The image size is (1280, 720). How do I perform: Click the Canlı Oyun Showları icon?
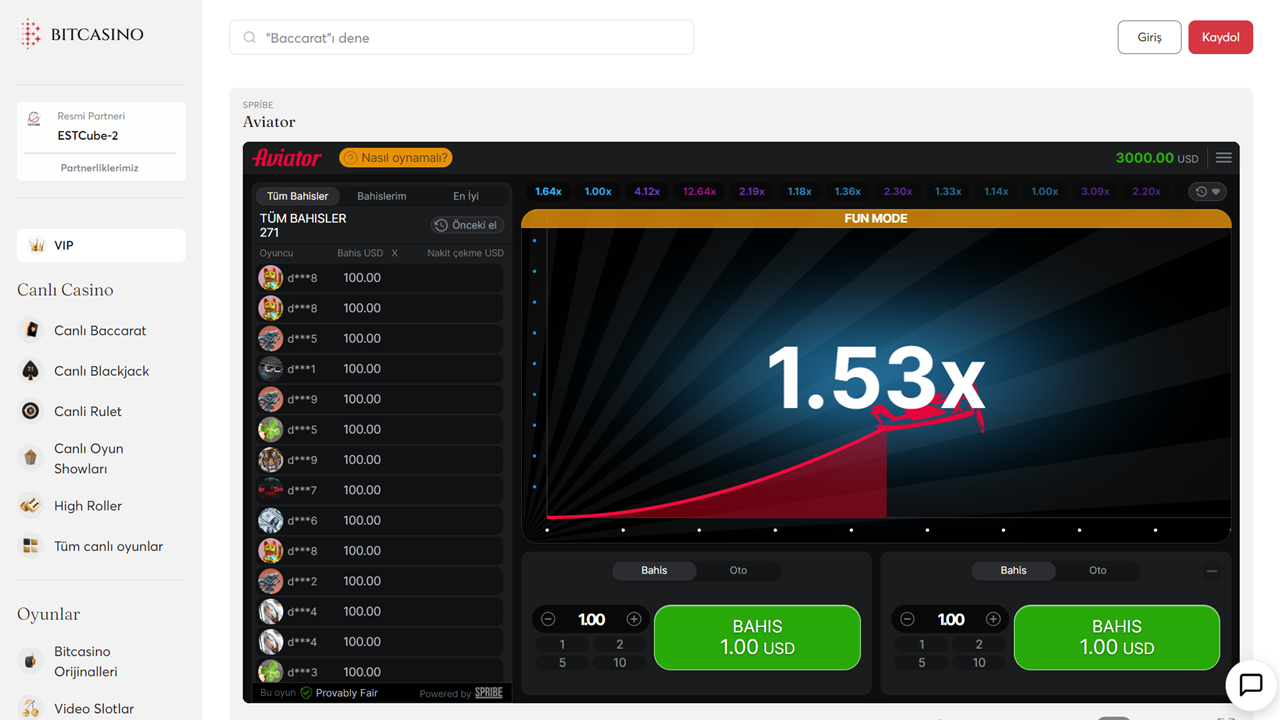pyautogui.click(x=31, y=458)
